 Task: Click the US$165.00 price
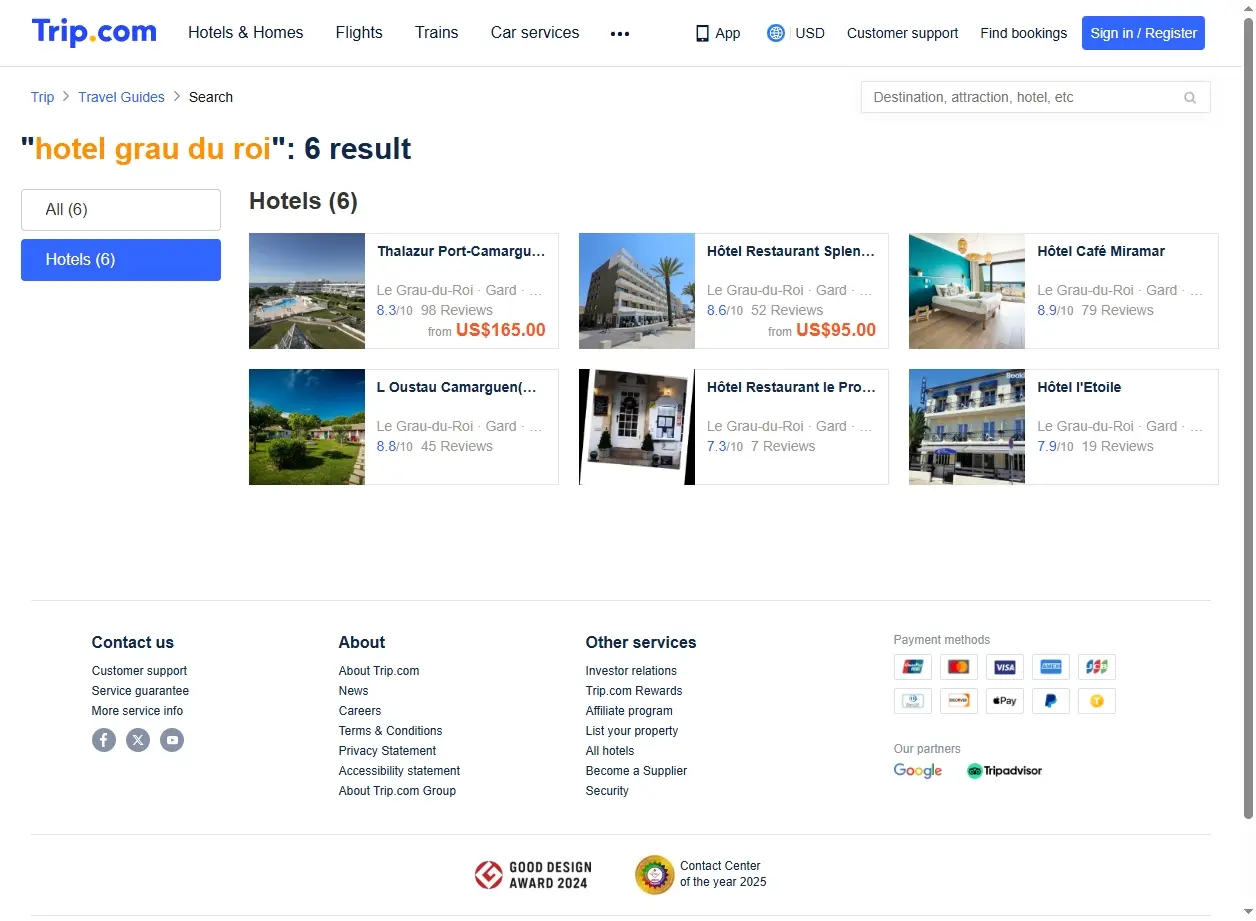501,330
